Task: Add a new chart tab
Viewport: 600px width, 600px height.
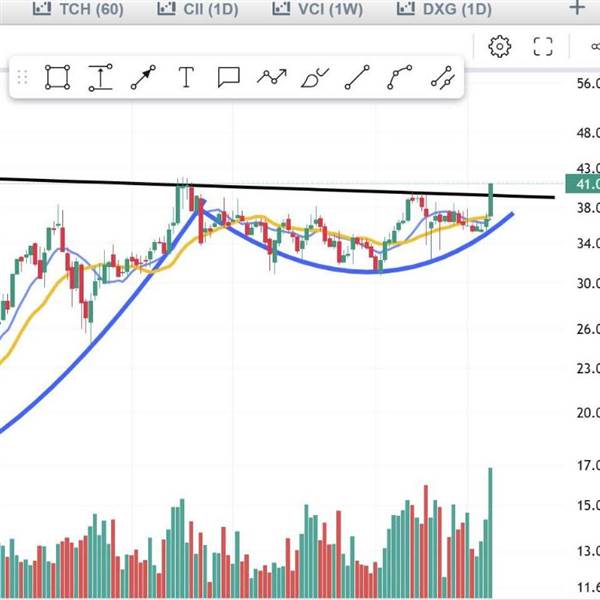Action: point(577,8)
